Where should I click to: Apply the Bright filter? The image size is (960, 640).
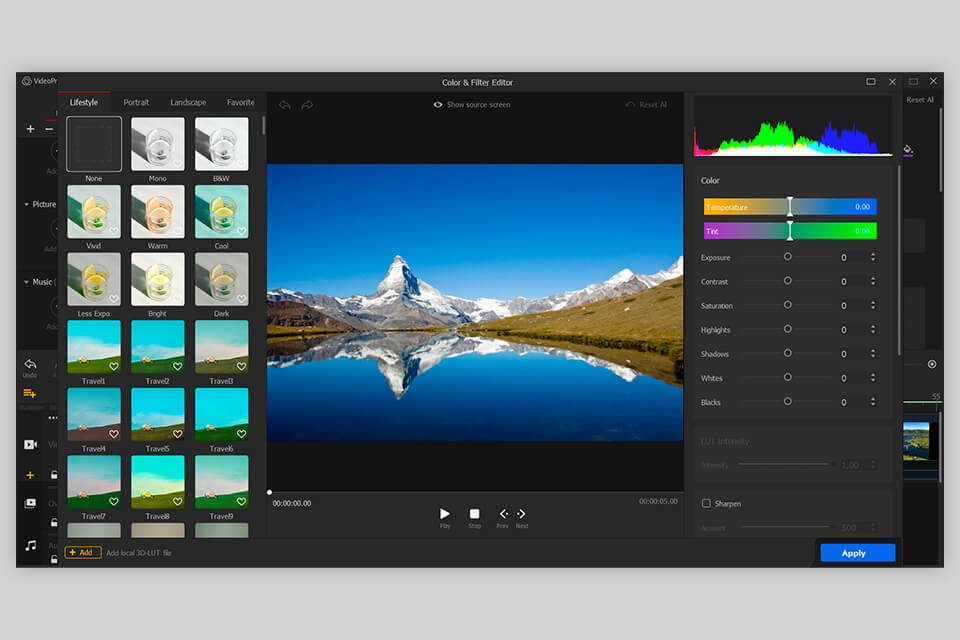click(157, 279)
